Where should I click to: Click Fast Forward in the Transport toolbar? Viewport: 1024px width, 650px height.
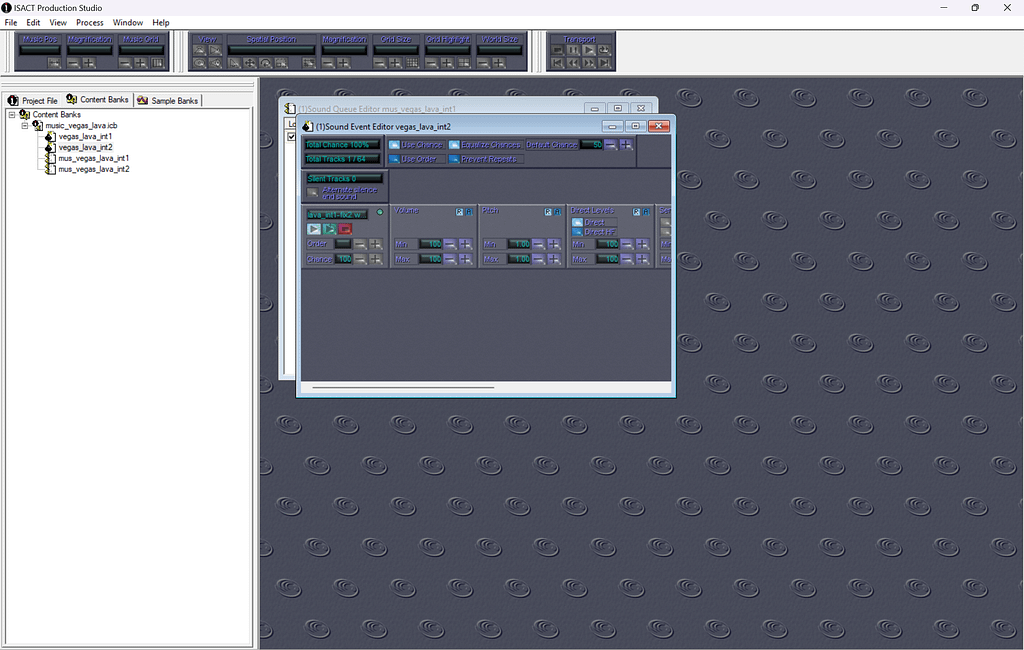589,63
